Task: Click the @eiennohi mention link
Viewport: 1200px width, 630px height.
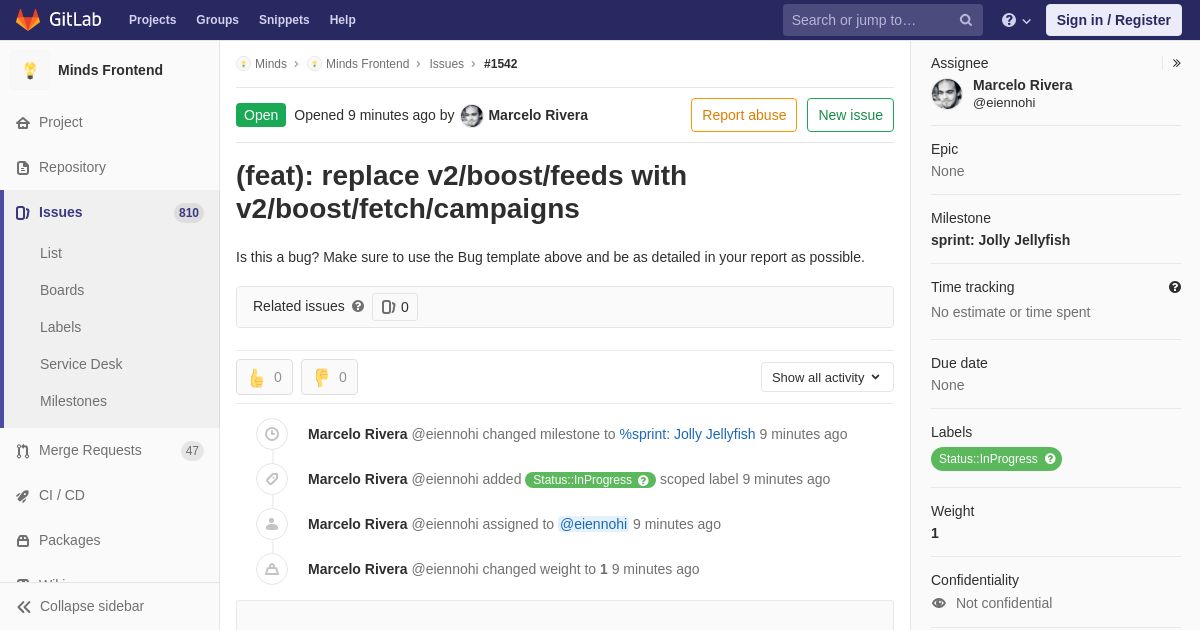Action: [x=593, y=524]
